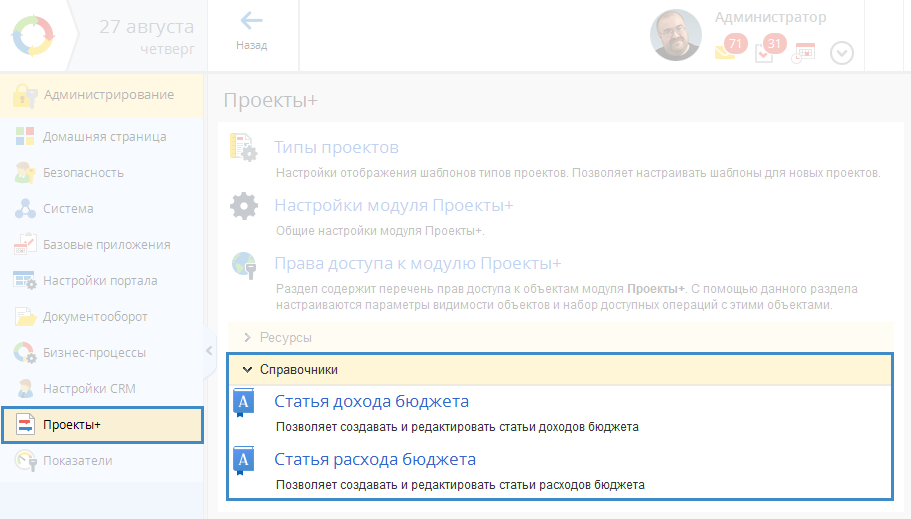Click book icon beside Статья расхода бюджета

[x=244, y=460]
